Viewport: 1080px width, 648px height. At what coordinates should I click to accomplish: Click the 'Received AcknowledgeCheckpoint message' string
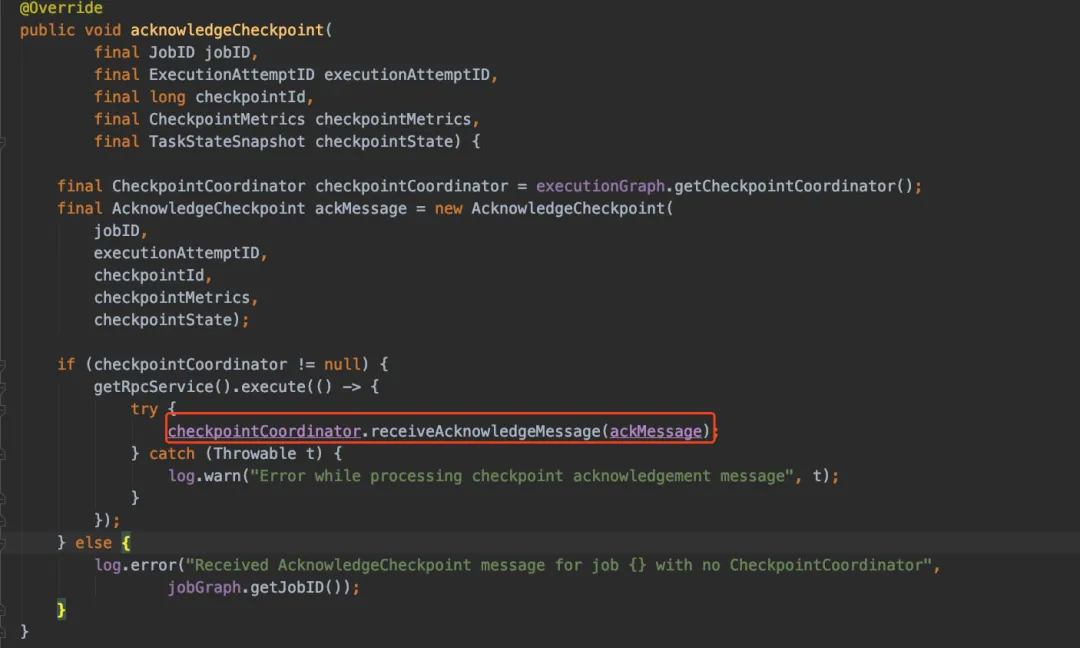(559, 565)
